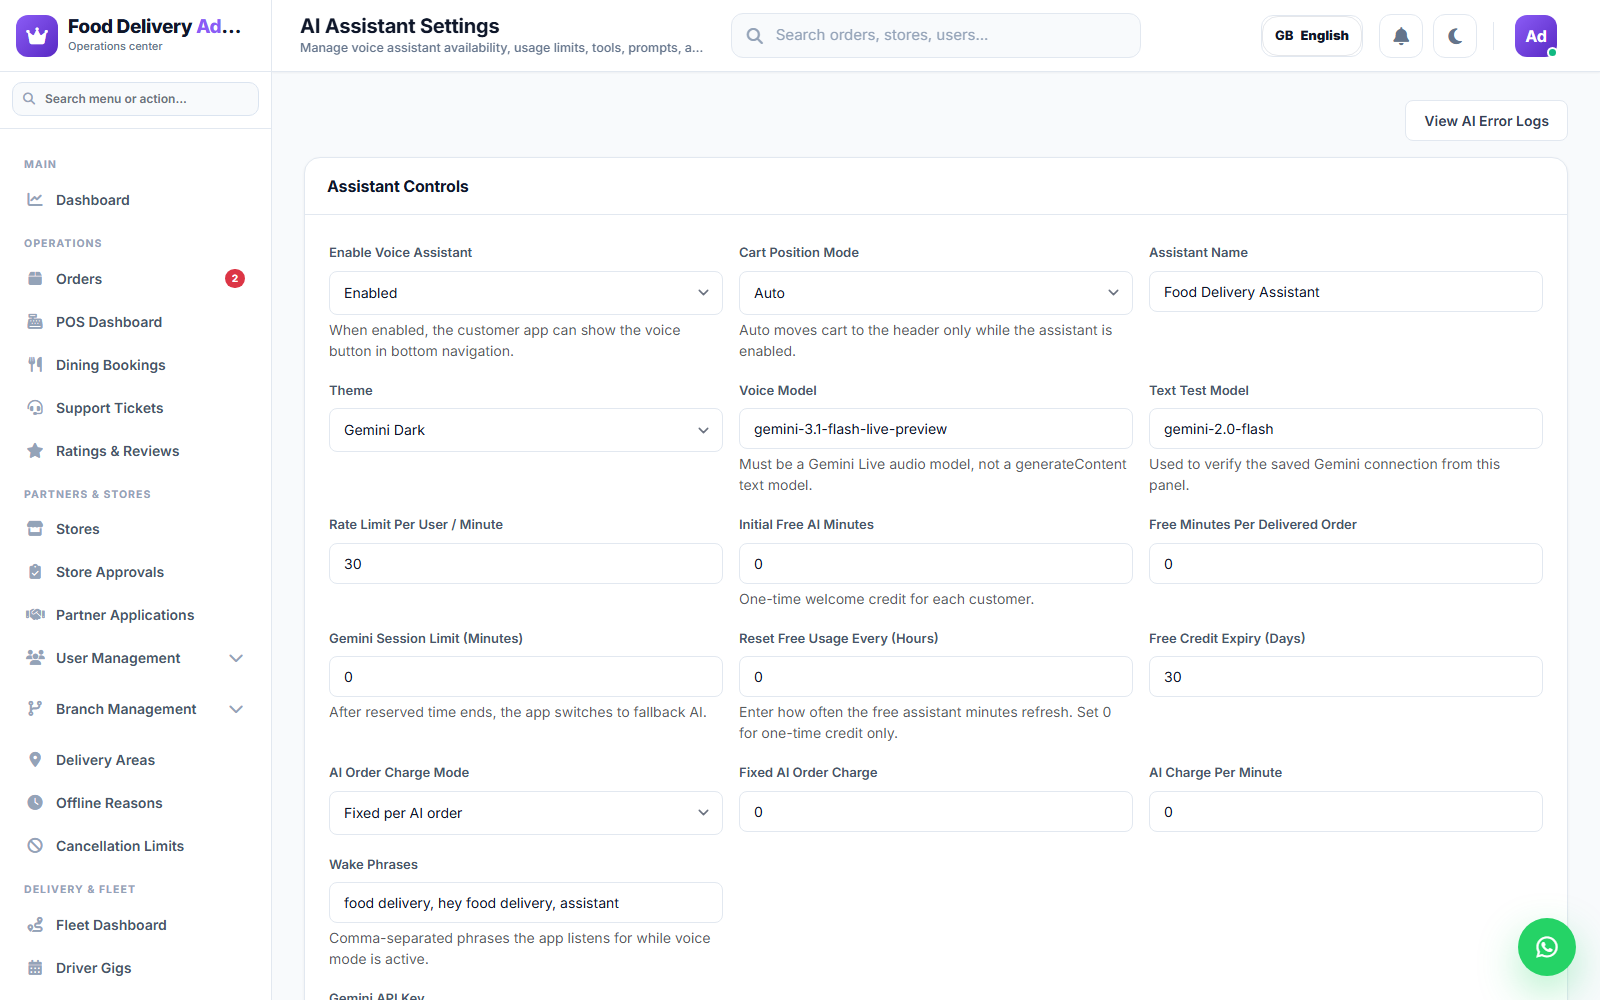Focus the Search menu or action field
This screenshot has width=1600, height=1000.
(x=135, y=99)
